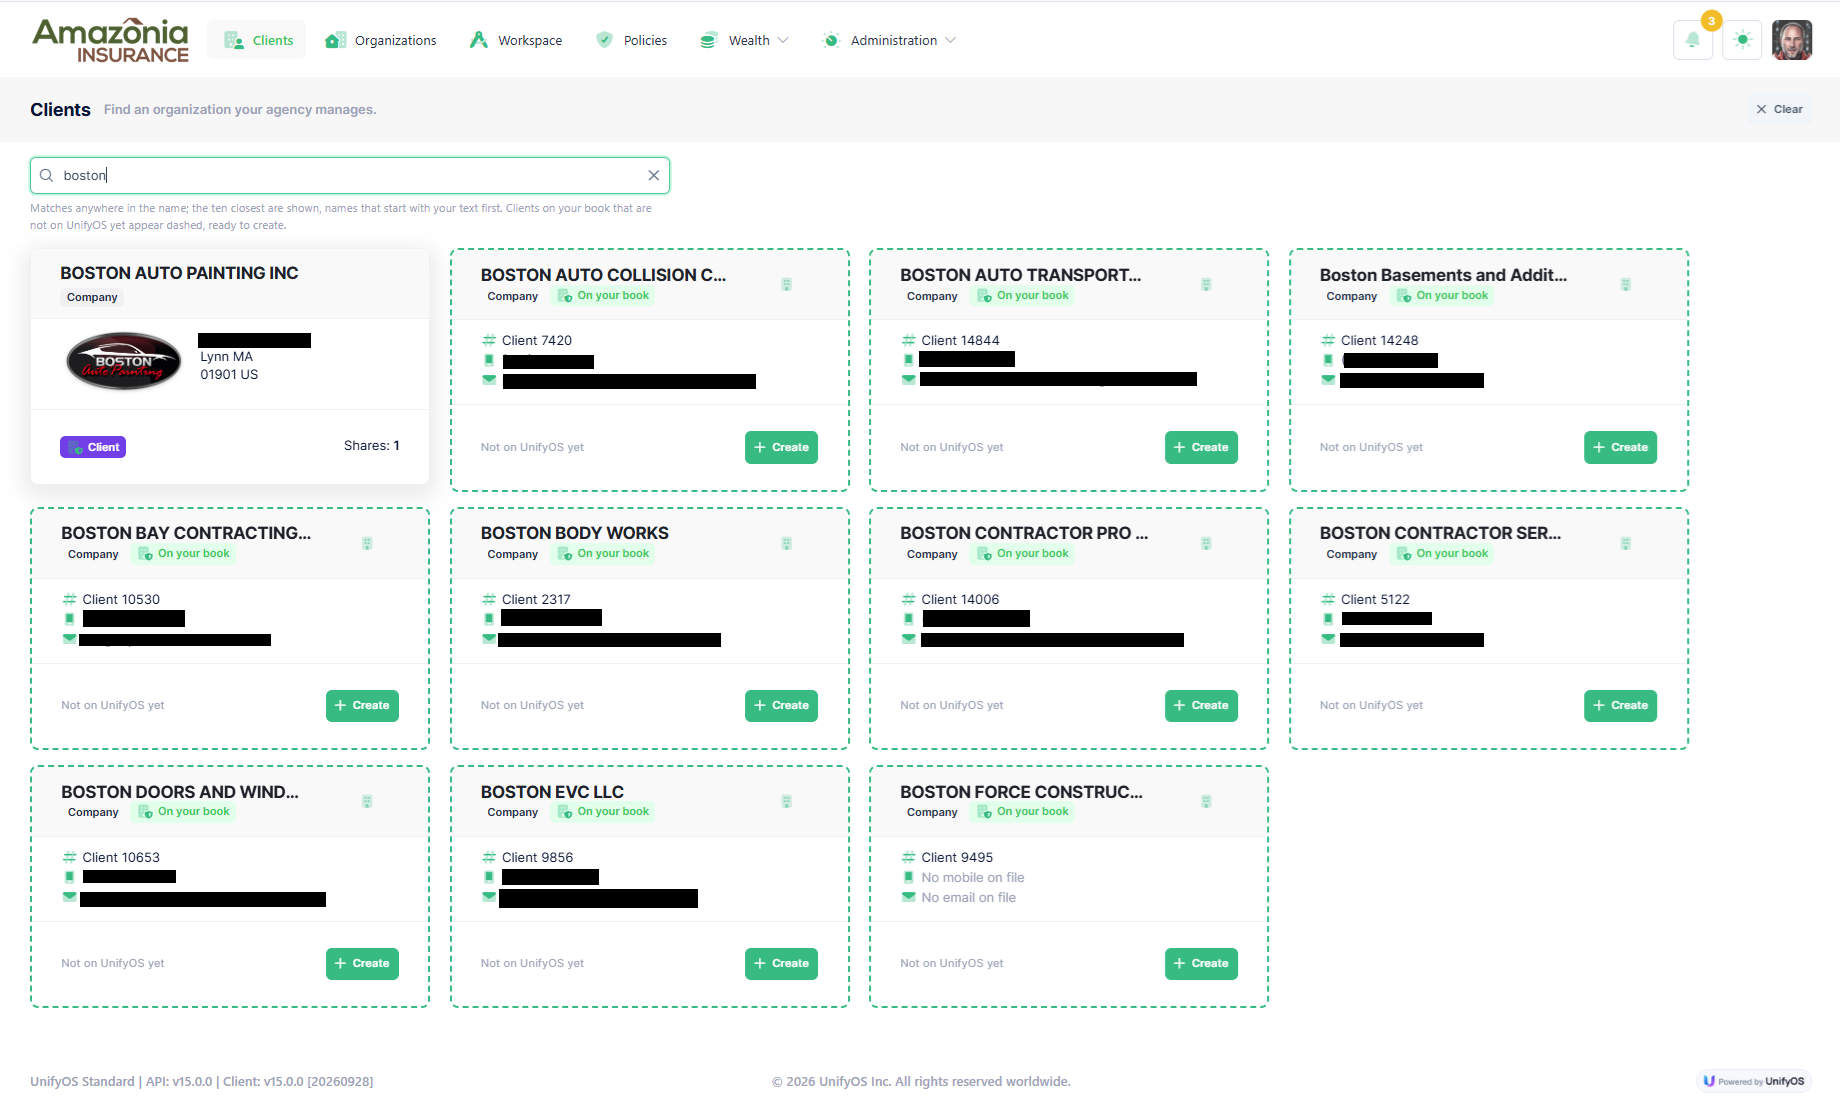This screenshot has width=1840, height=1100.
Task: Click building icon on Boston Auto Collision card
Action: 787,284
